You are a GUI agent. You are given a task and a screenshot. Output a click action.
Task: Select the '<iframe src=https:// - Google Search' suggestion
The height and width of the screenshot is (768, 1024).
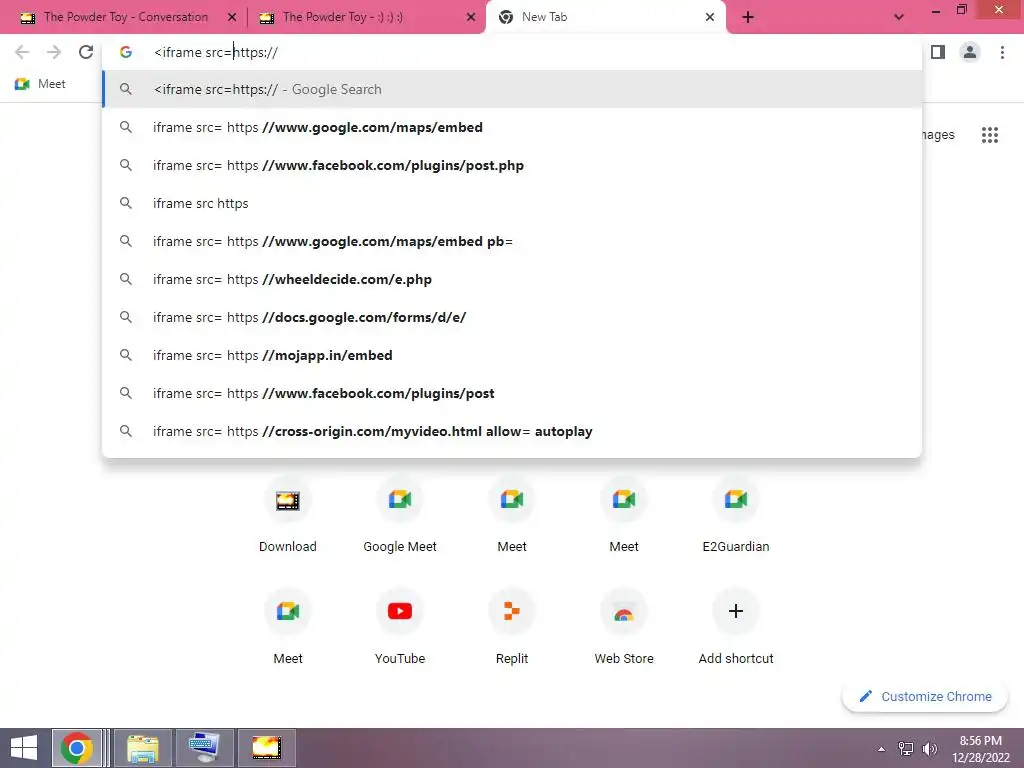tap(513, 89)
